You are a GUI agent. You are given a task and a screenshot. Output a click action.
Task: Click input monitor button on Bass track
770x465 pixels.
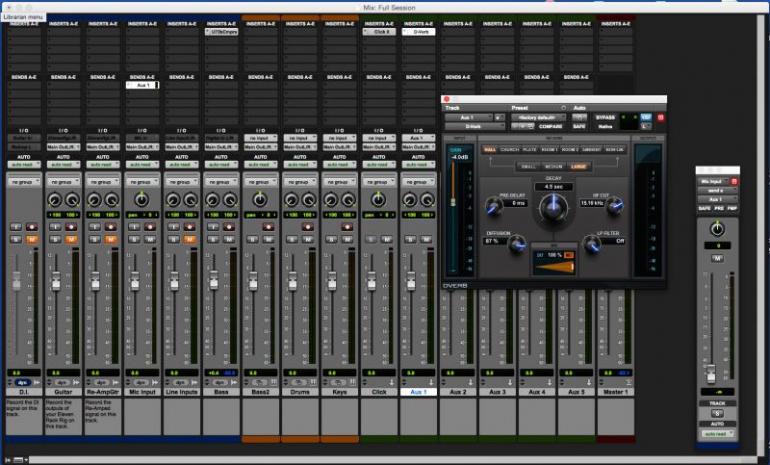coord(213,227)
